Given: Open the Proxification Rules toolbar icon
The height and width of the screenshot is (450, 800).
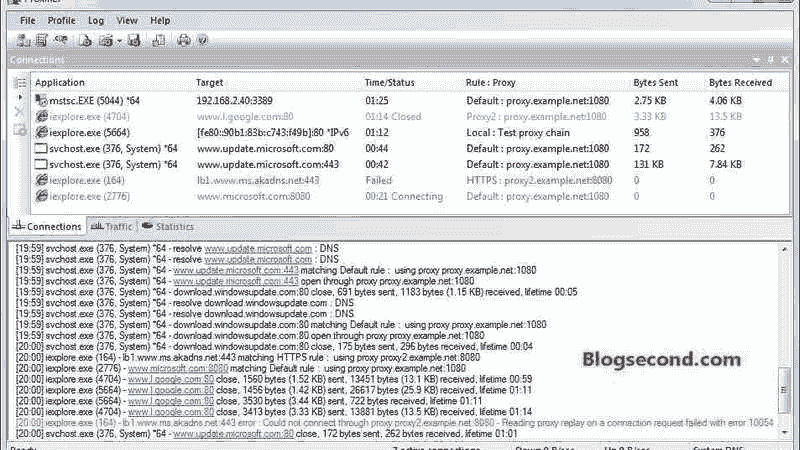Looking at the screenshot, I should tap(42, 40).
